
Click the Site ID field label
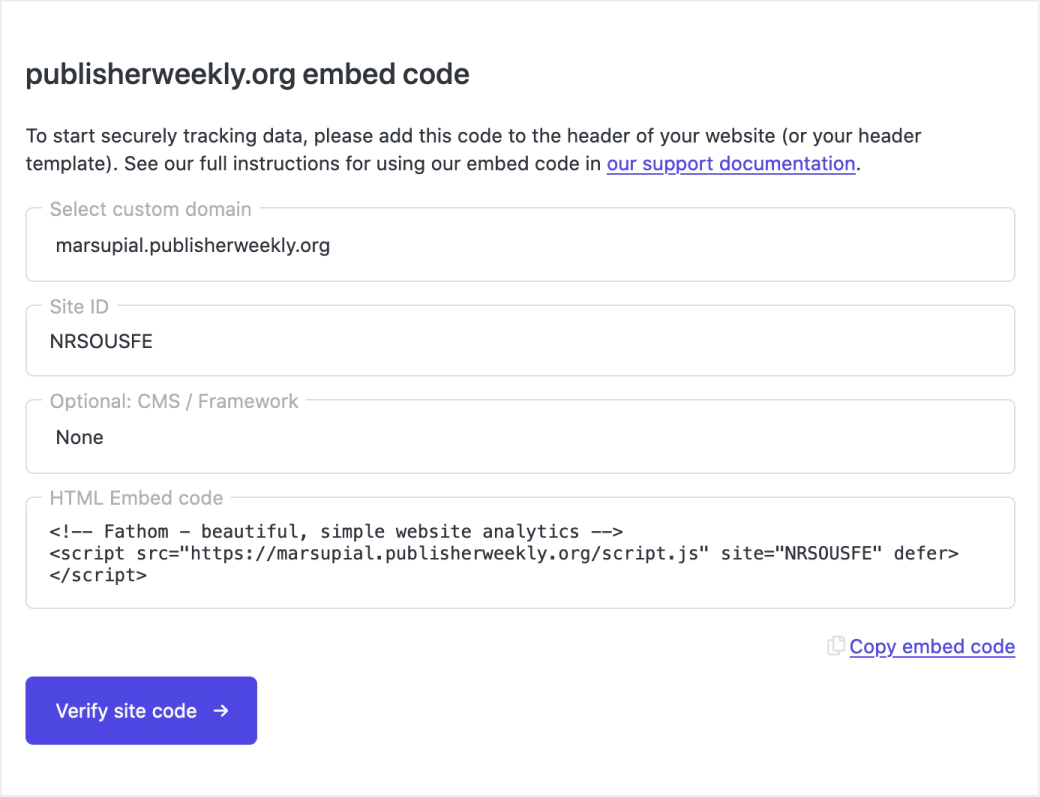pos(79,306)
